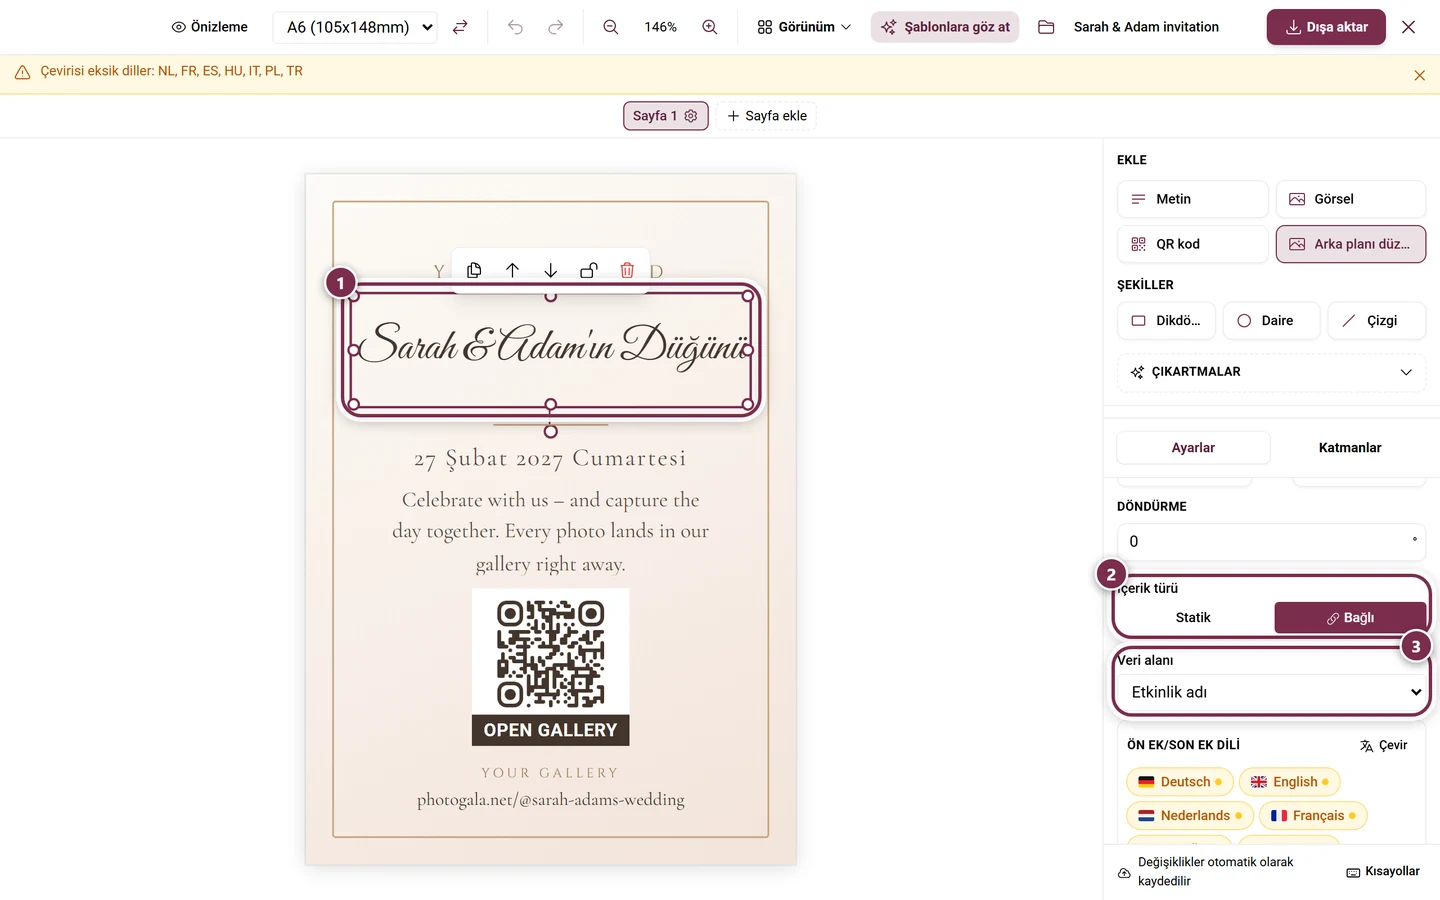Add a QR kod element
The width and height of the screenshot is (1440, 900).
[x=1192, y=244]
